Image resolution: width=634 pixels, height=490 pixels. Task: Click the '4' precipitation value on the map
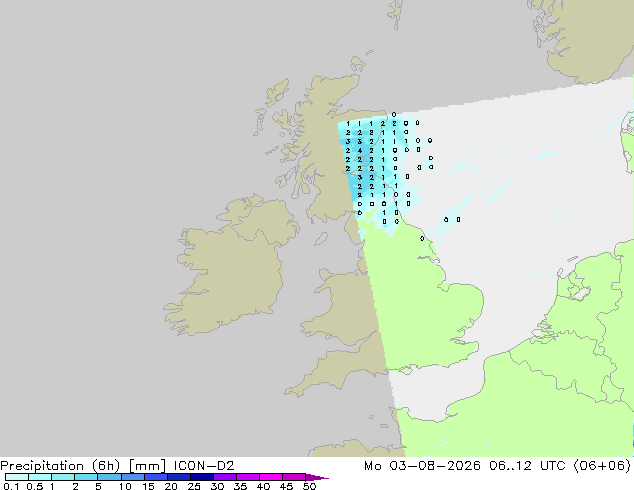359,150
